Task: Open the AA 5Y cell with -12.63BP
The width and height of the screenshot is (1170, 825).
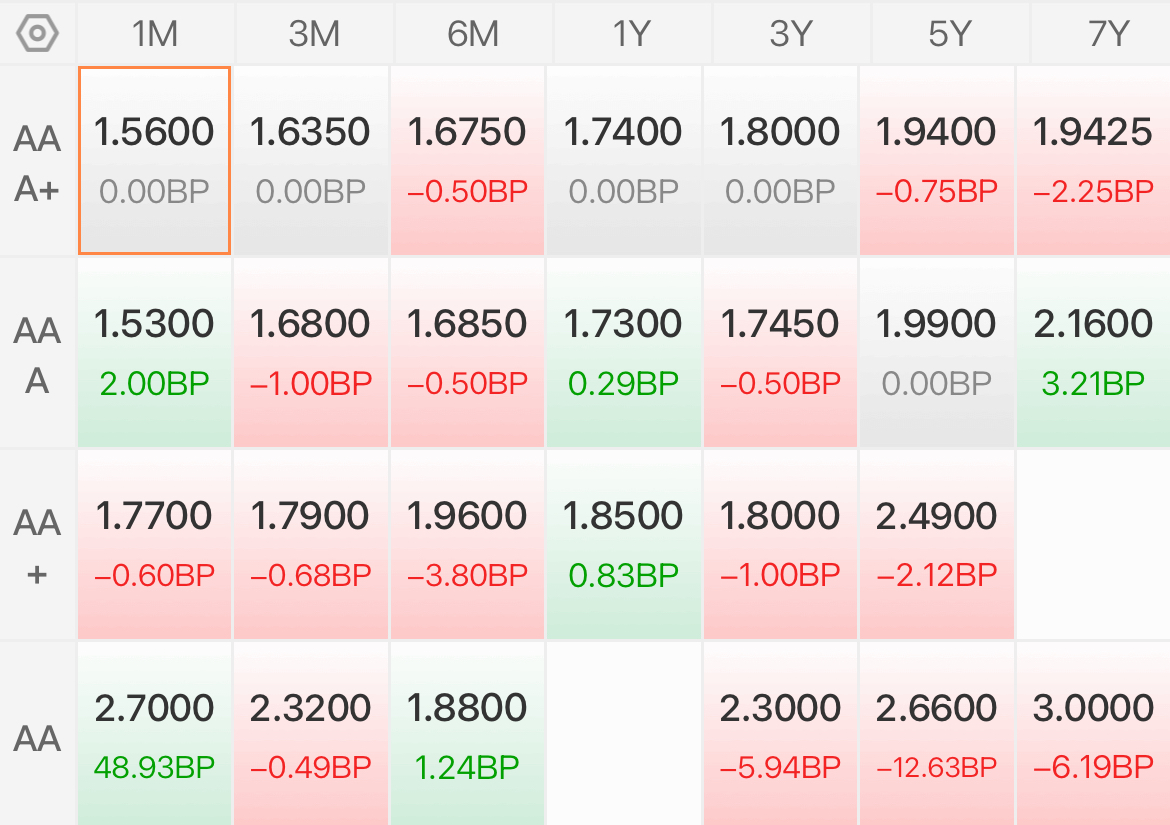Action: tap(936, 734)
